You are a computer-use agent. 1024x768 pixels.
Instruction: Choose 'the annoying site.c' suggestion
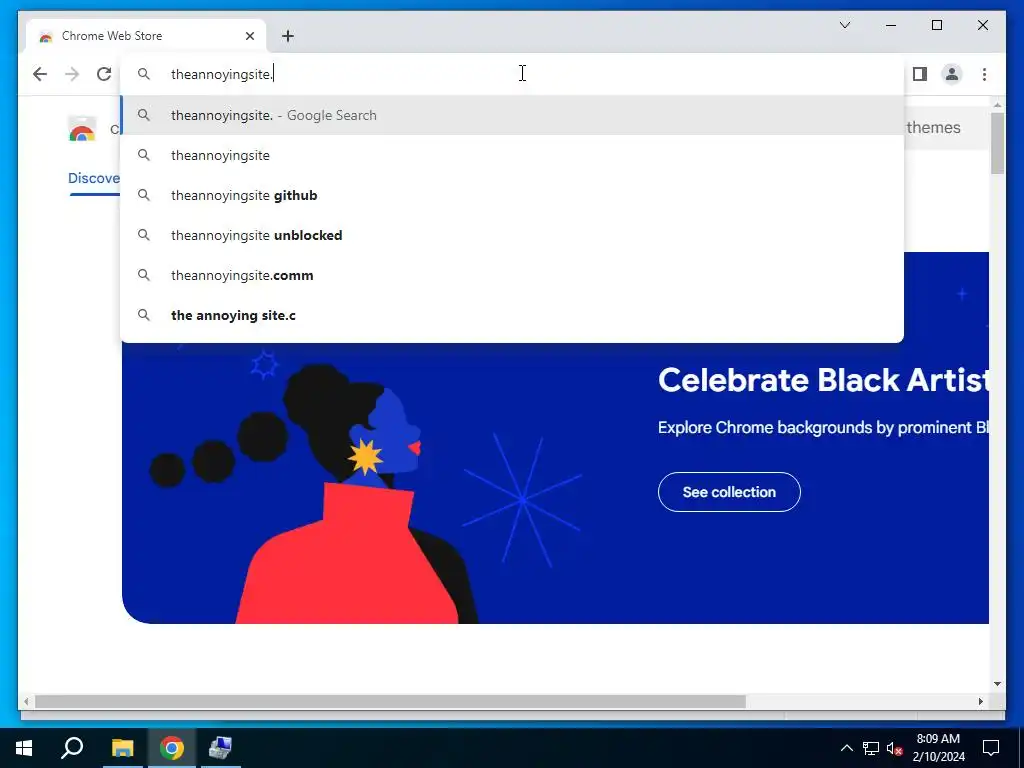coord(513,315)
